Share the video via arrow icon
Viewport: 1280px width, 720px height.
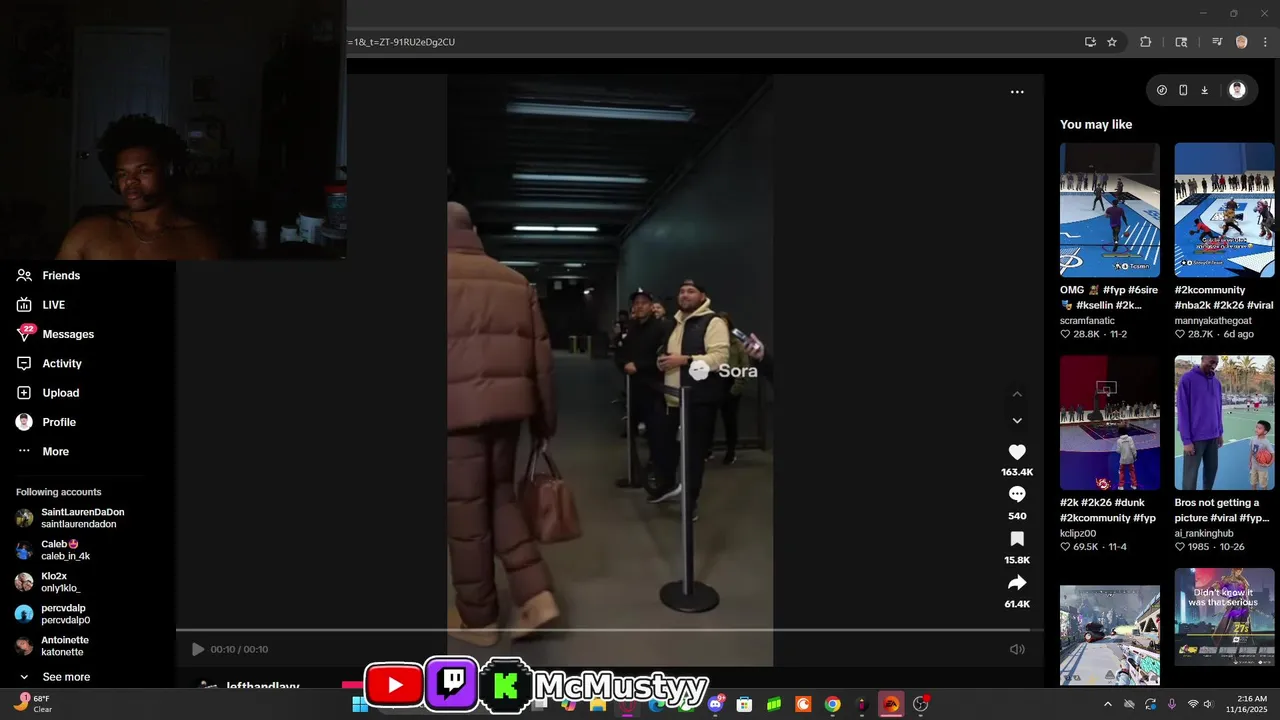coord(1017,583)
